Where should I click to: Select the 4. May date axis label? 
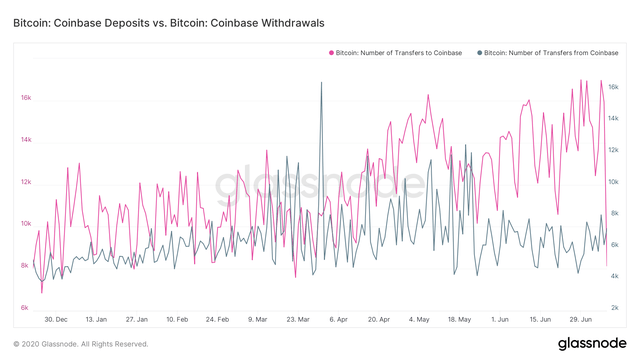(x=419, y=319)
